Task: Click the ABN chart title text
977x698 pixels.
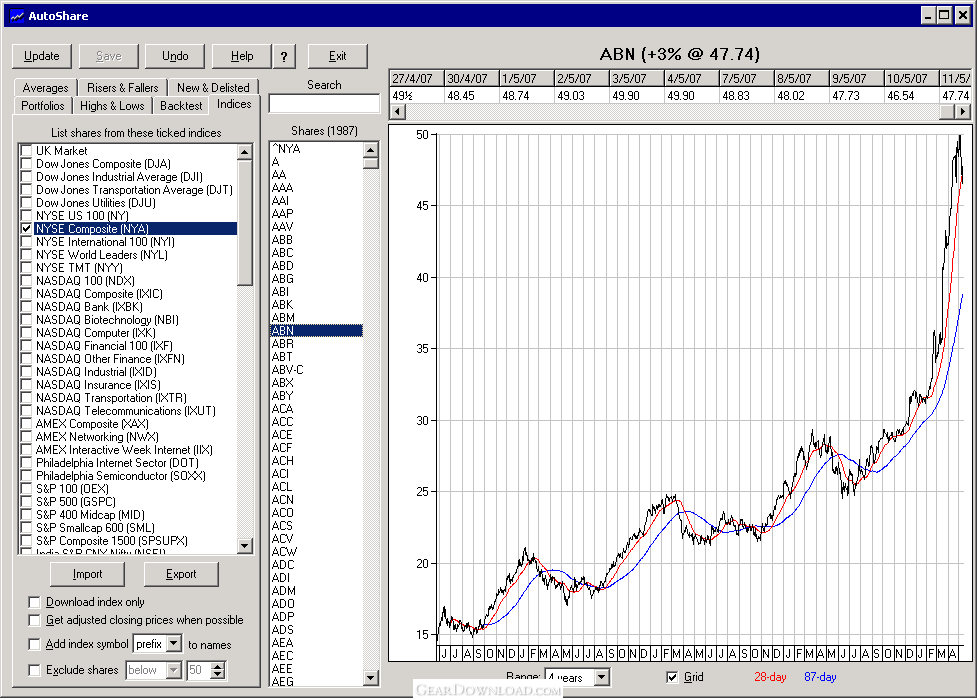Action: pos(680,54)
